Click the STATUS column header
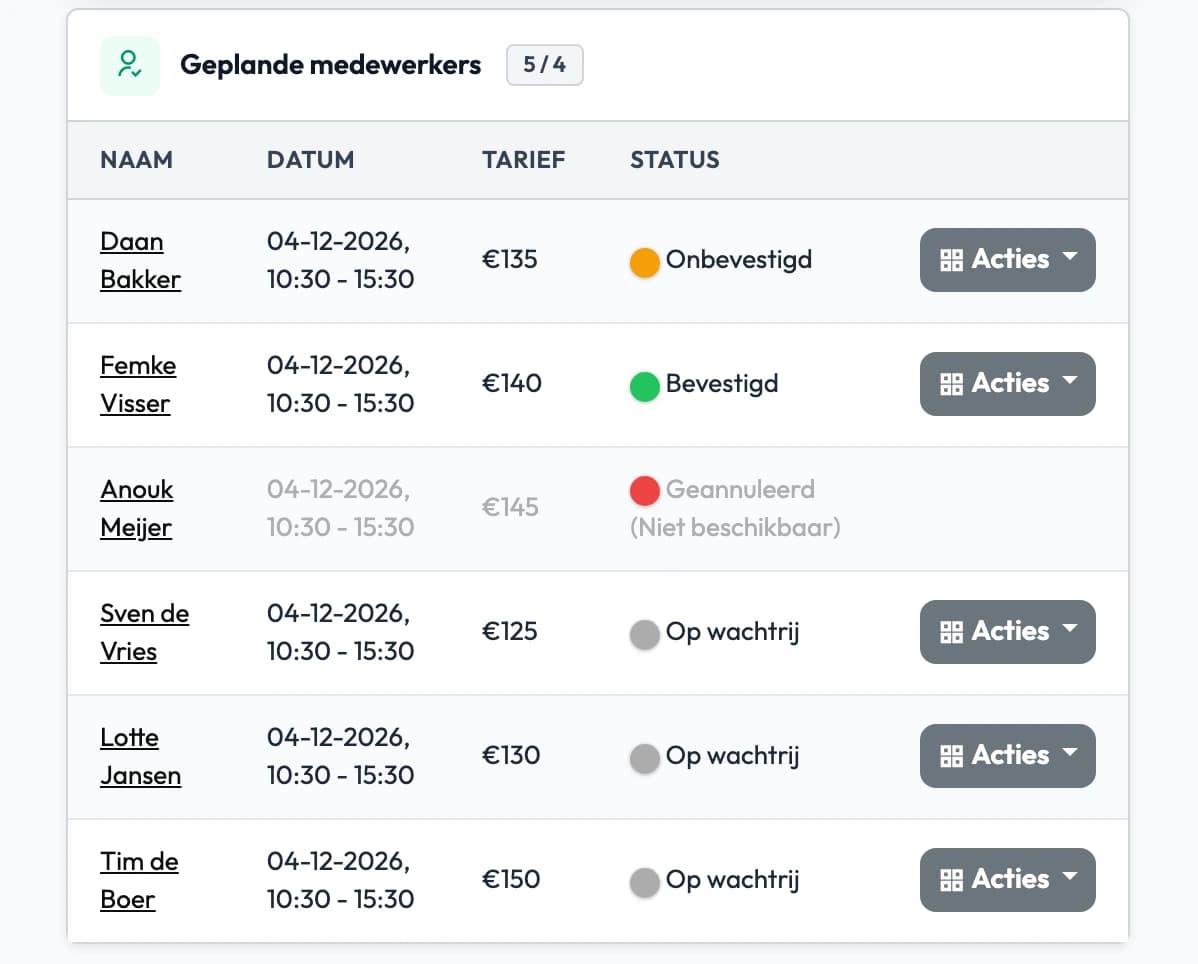The width and height of the screenshot is (1198, 964). 675,160
